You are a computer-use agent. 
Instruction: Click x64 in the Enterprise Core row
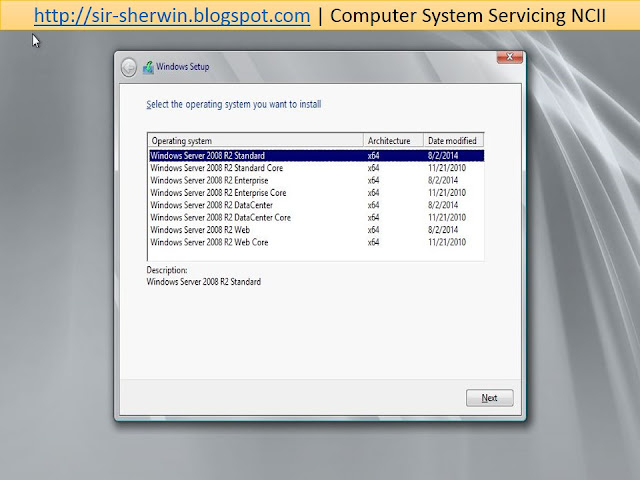[x=373, y=193]
